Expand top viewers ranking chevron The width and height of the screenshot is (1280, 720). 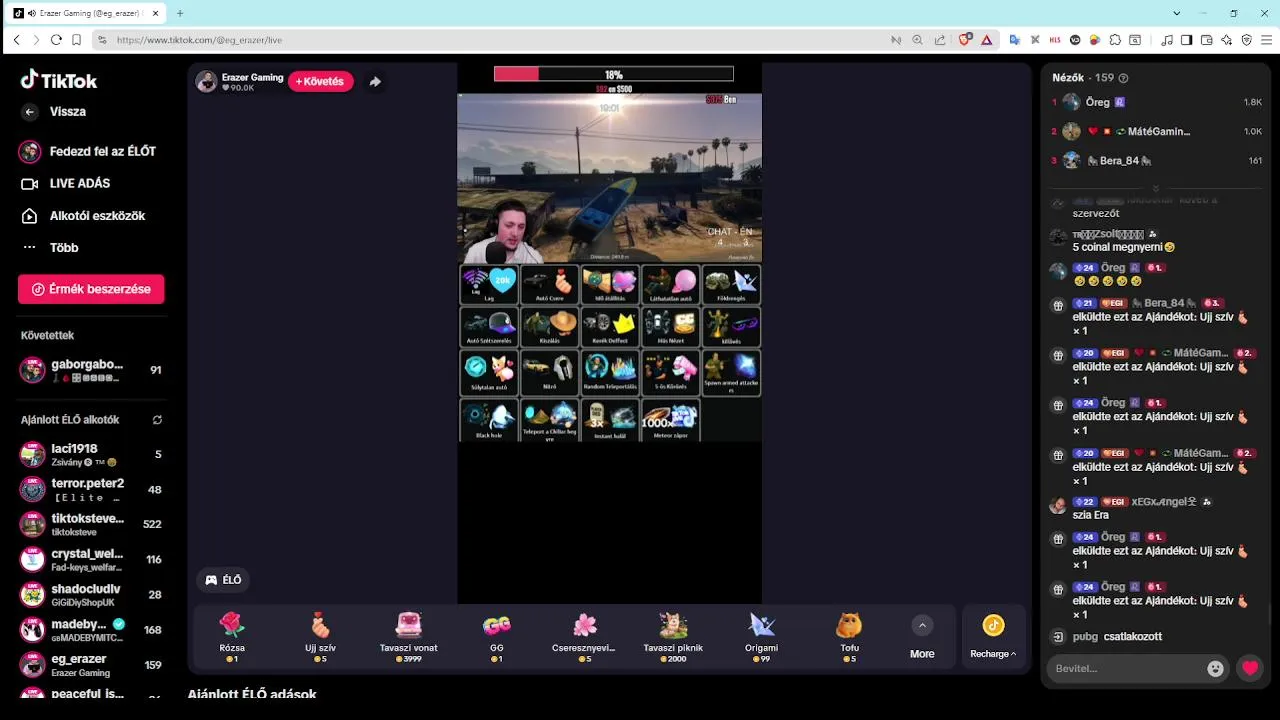1156,188
